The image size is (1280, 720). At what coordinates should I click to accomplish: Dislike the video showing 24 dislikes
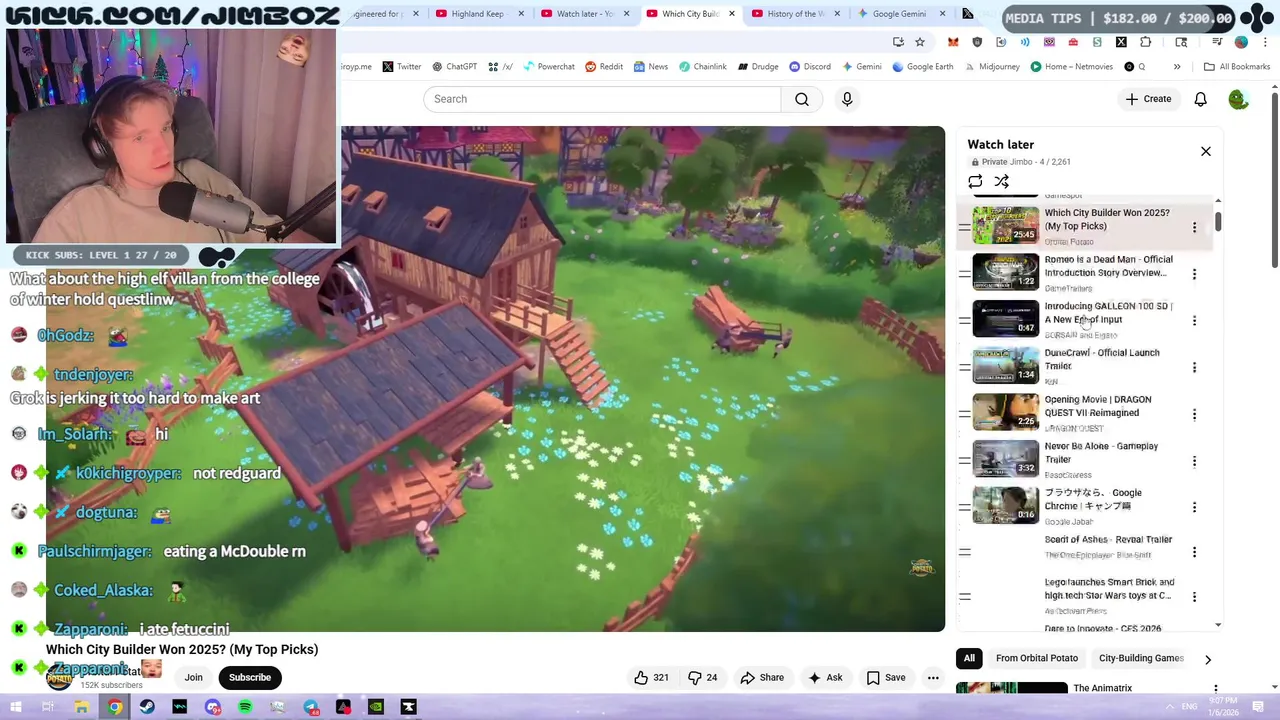703,678
